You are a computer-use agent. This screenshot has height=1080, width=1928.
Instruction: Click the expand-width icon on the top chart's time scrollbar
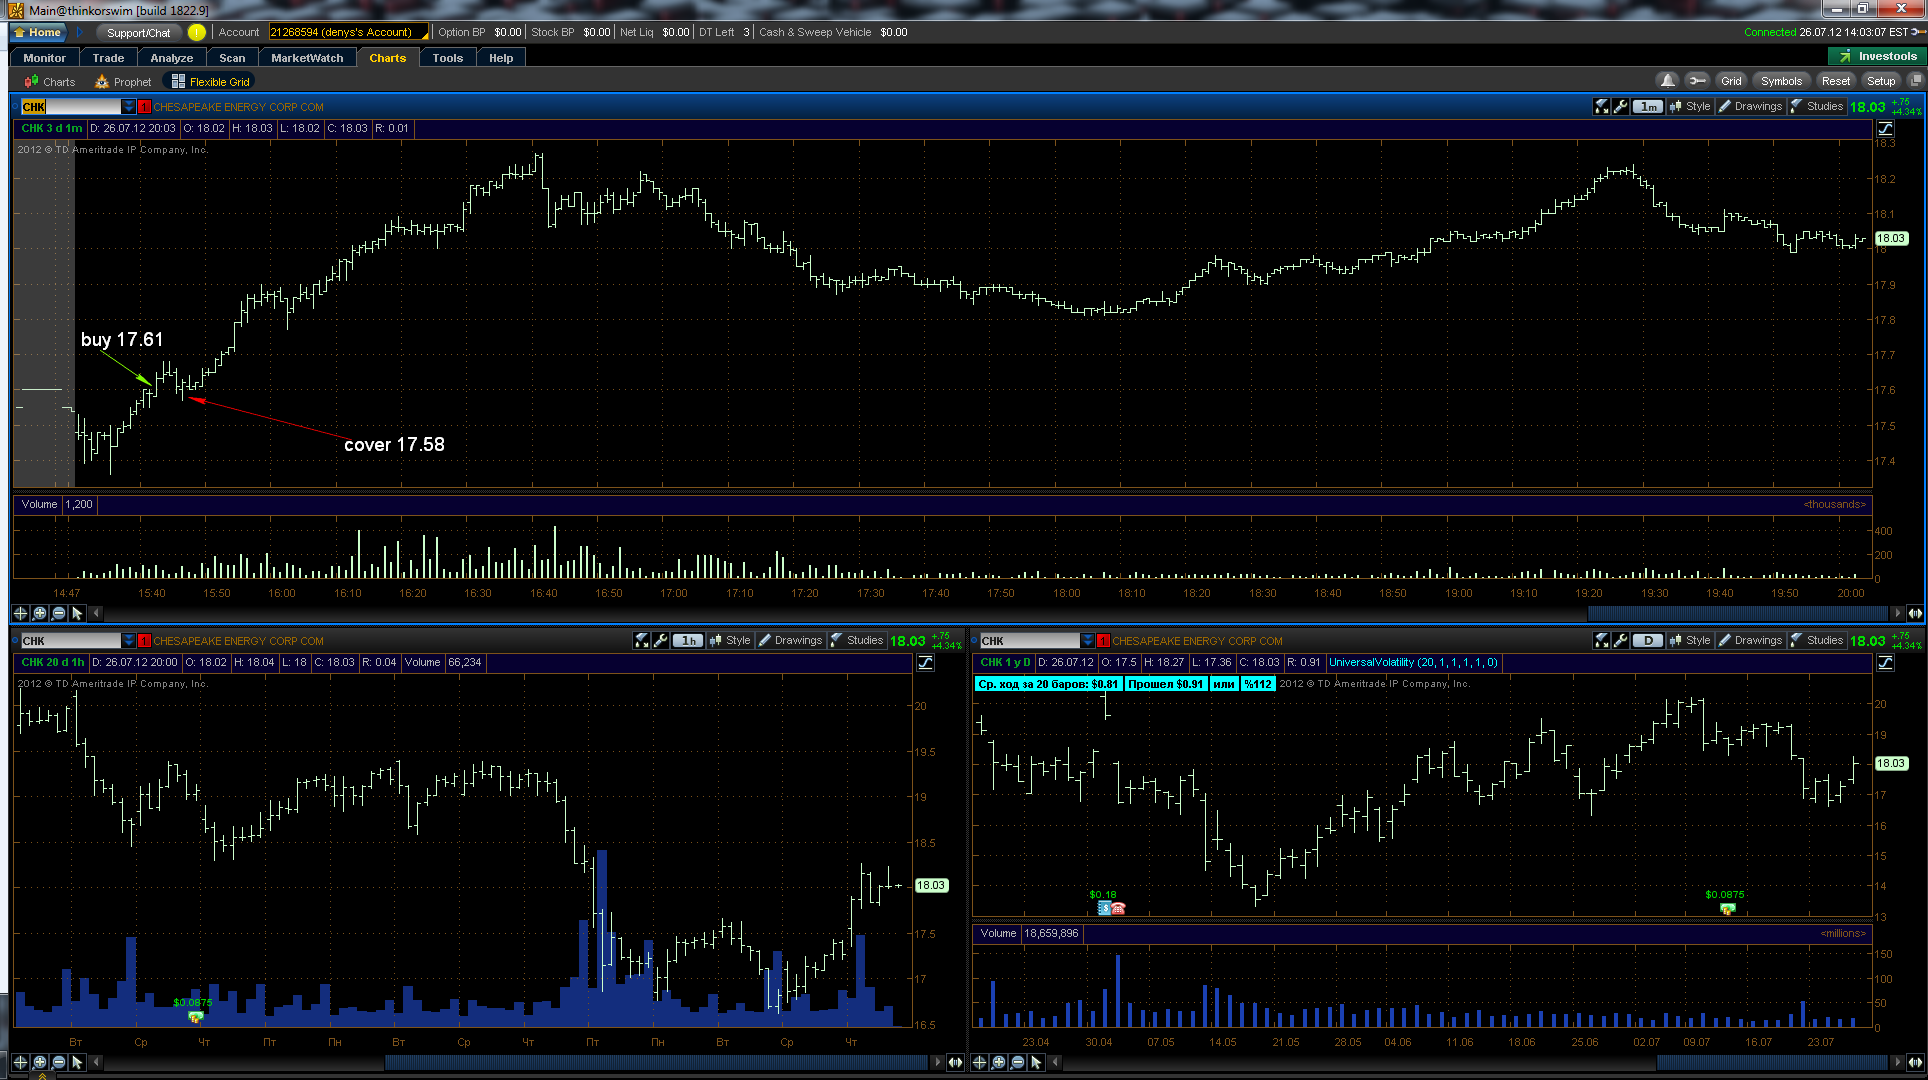pos(1915,613)
